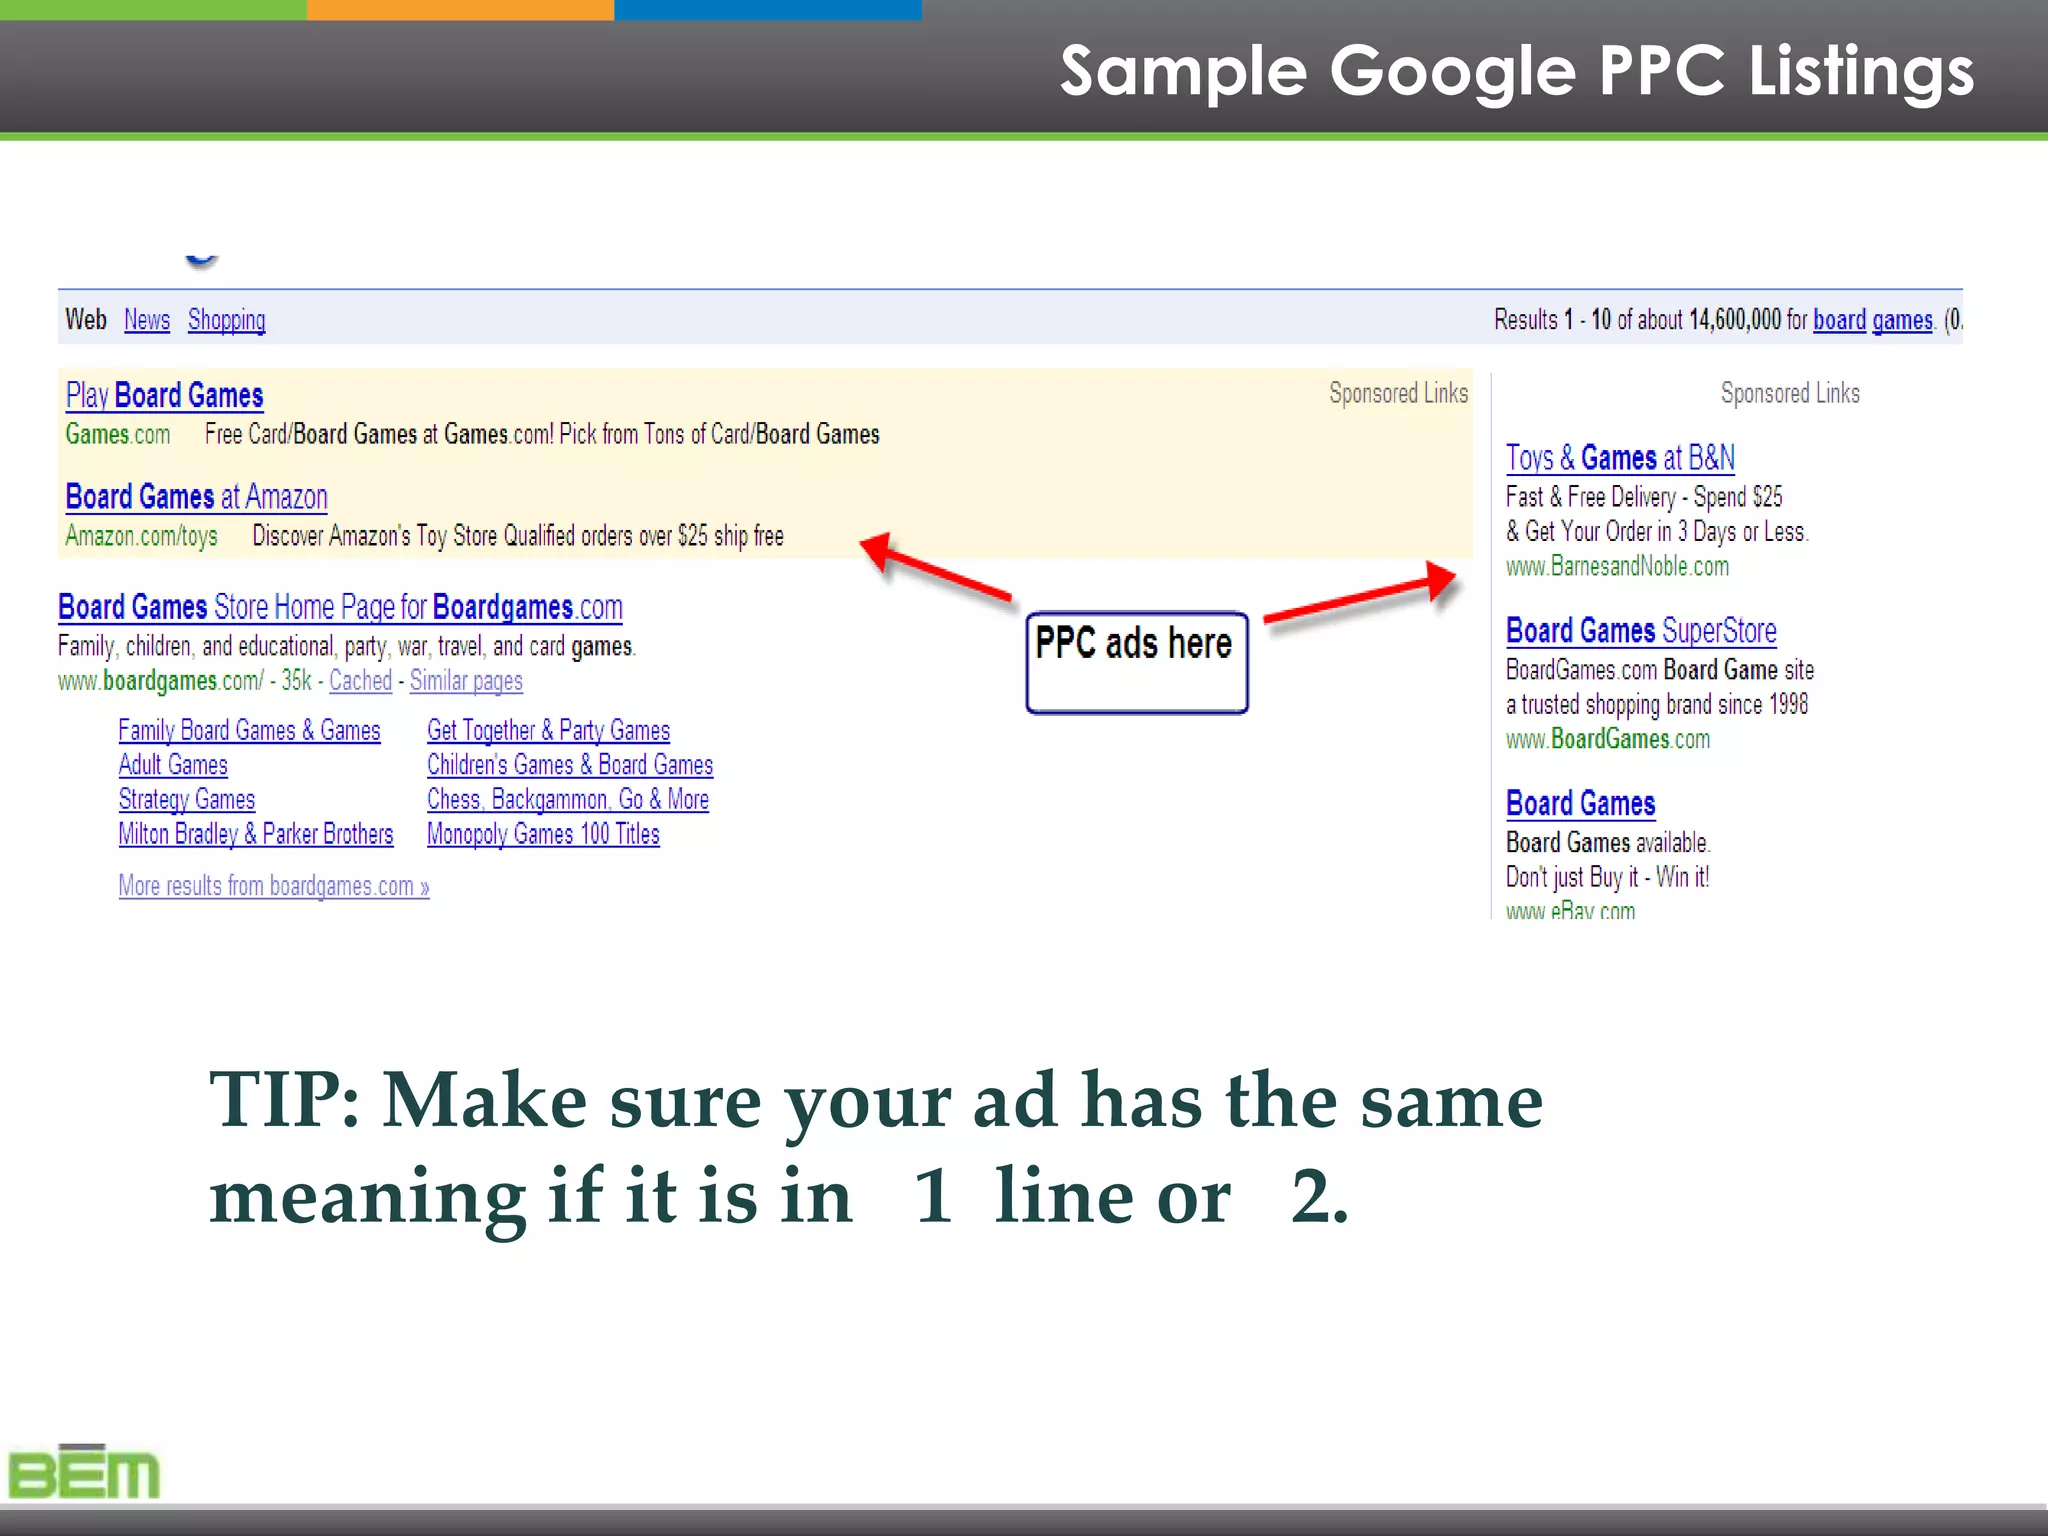
Task: Click the 'www.BoardGames.com' sidebar URL text
Action: 1608,740
